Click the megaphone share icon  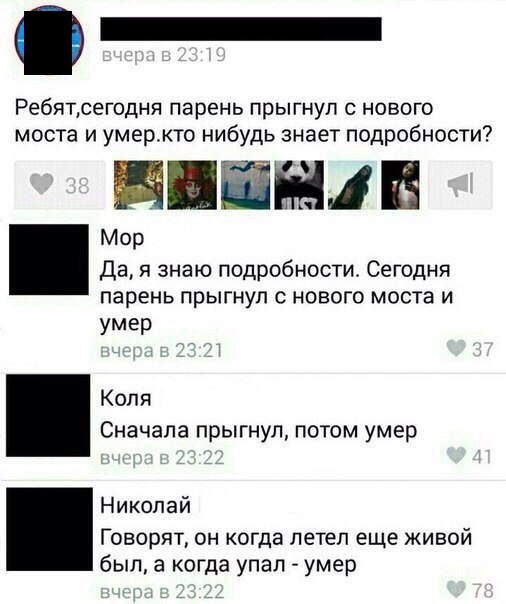(x=460, y=185)
